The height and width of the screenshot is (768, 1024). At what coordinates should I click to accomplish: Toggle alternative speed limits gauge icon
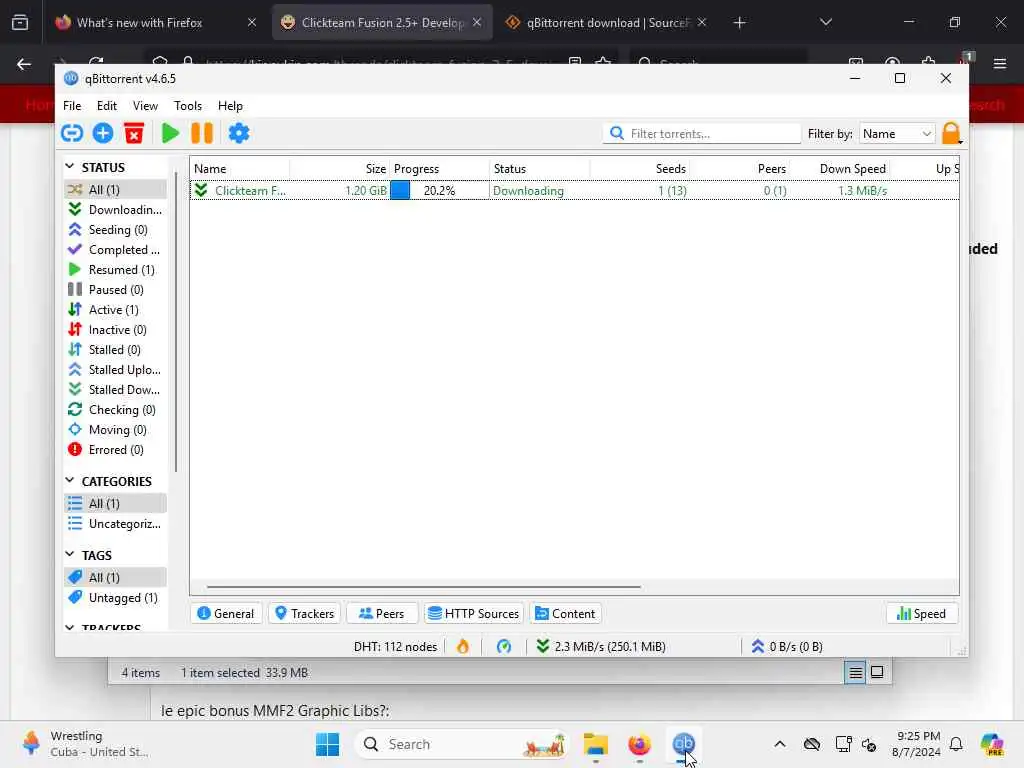[x=504, y=647]
